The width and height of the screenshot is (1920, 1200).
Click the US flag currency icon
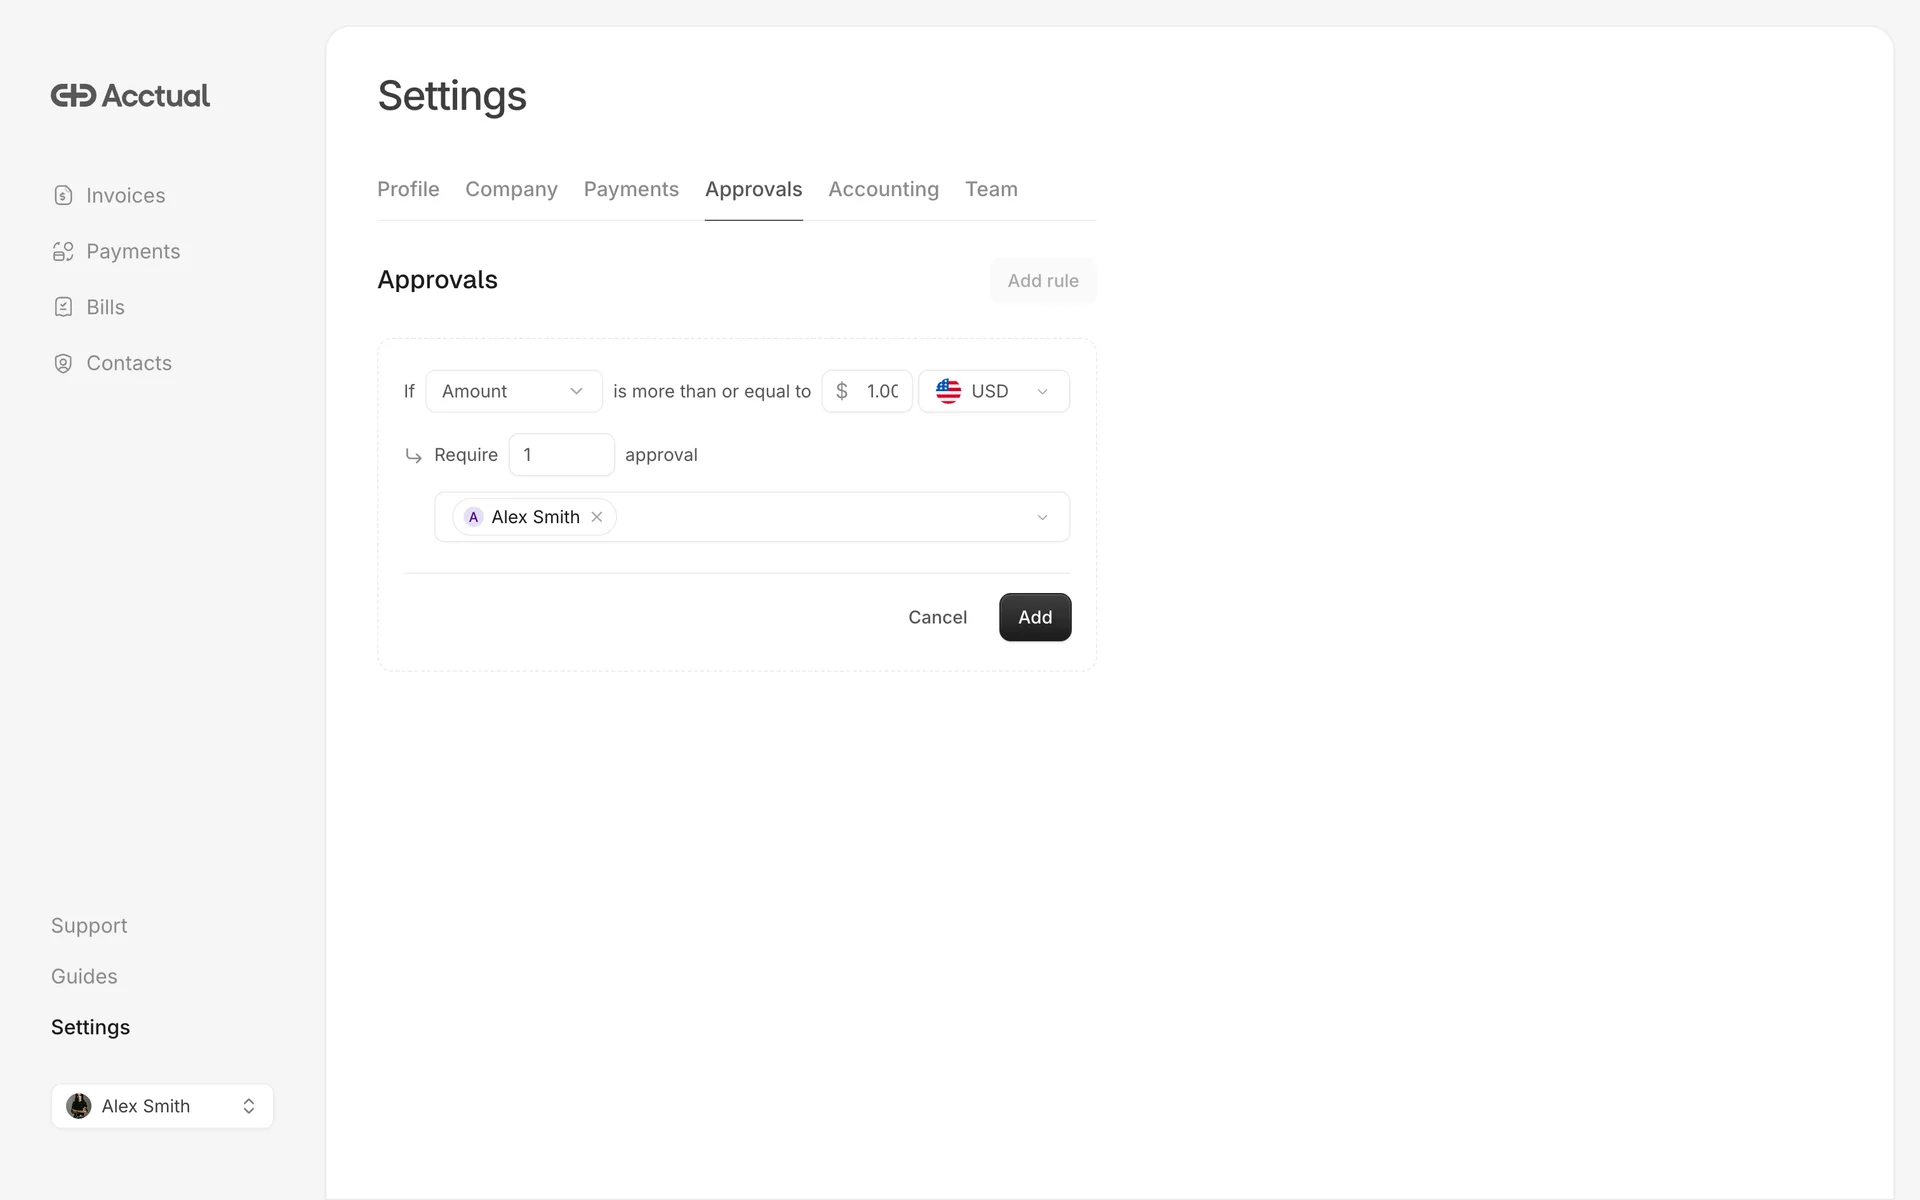tap(948, 391)
